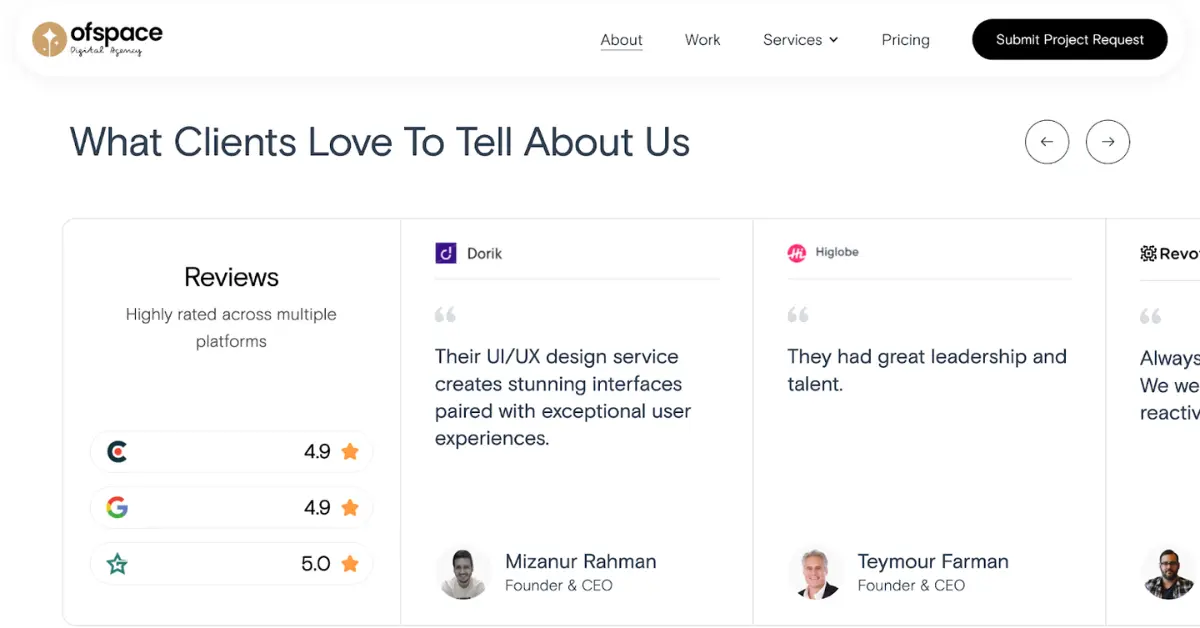Select the Revolut company logo icon
Viewport: 1200px width, 628px height.
(x=1148, y=253)
